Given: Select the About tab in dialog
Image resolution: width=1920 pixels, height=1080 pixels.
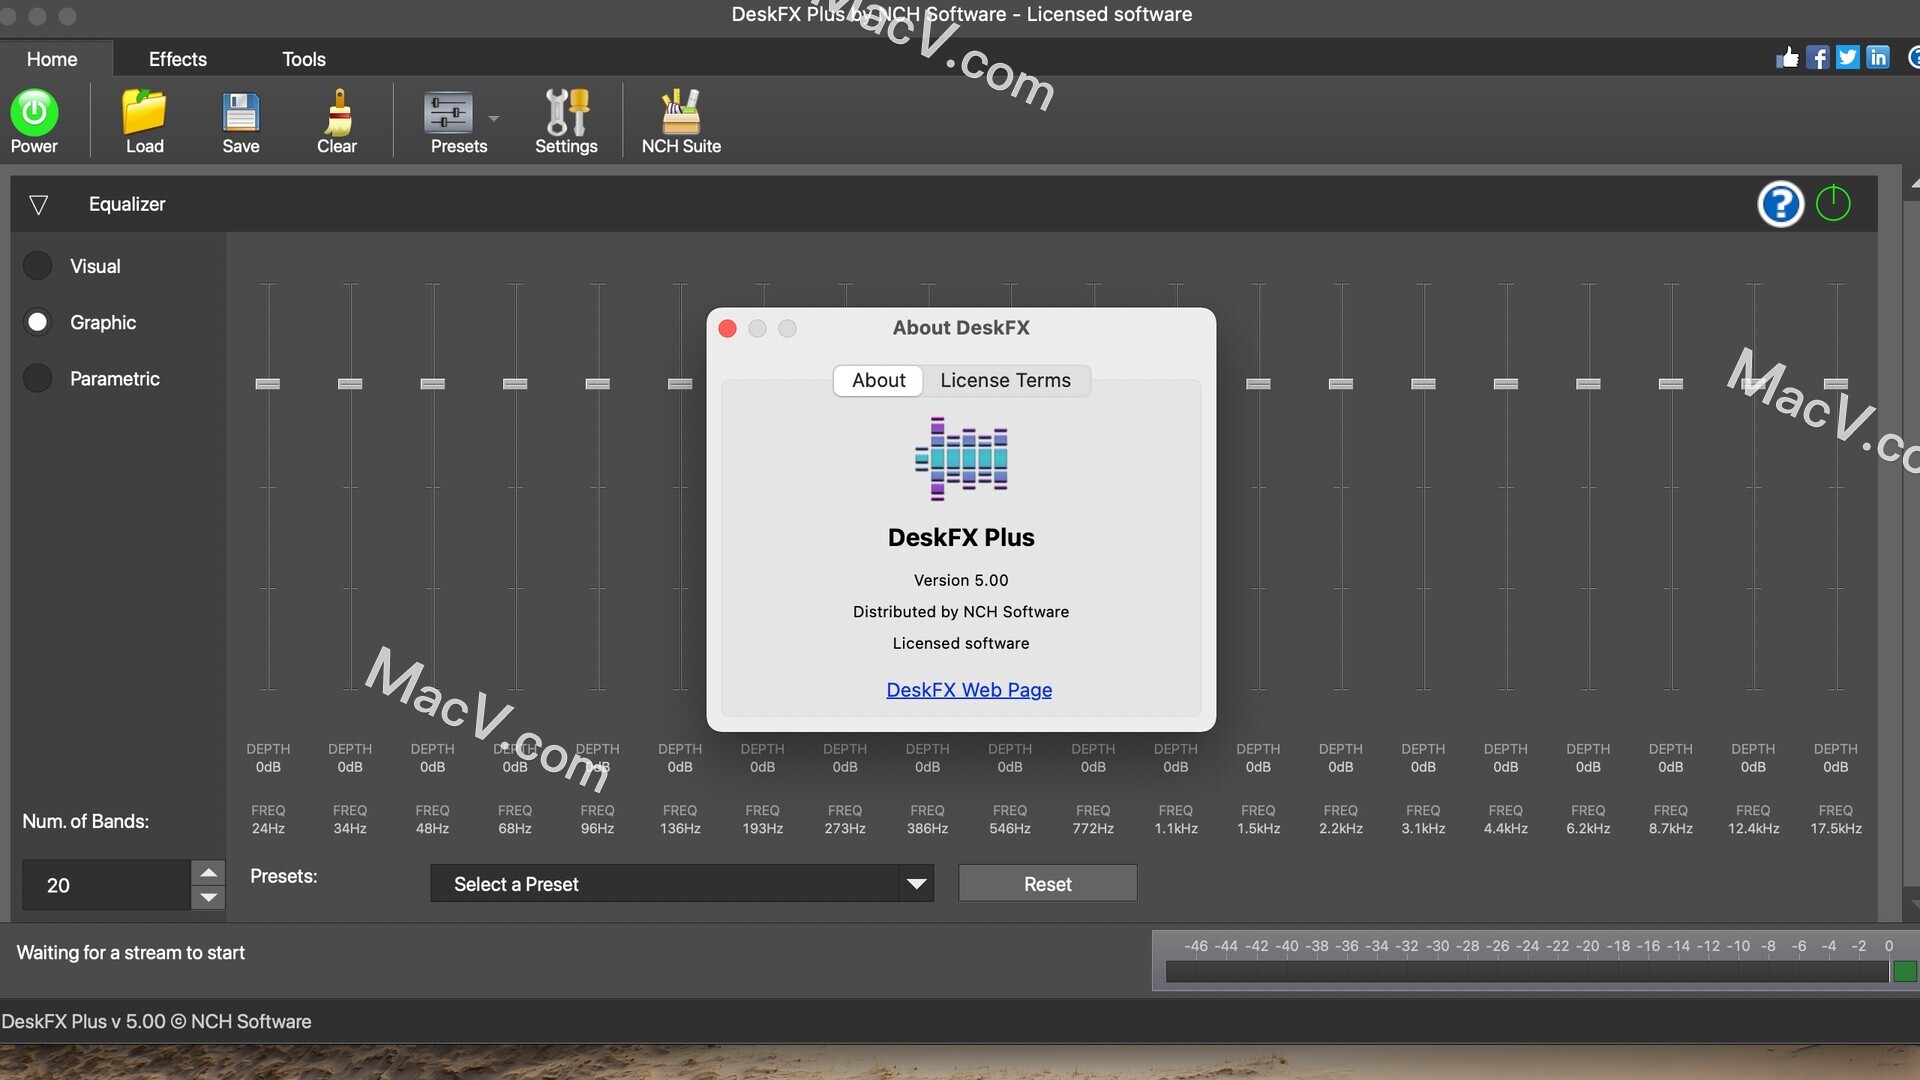Looking at the screenshot, I should [x=878, y=380].
